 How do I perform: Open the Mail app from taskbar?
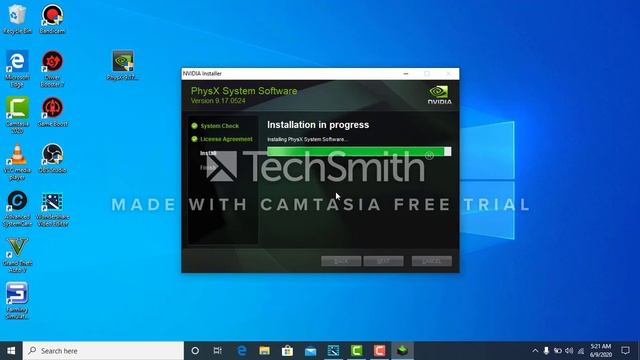311,351
